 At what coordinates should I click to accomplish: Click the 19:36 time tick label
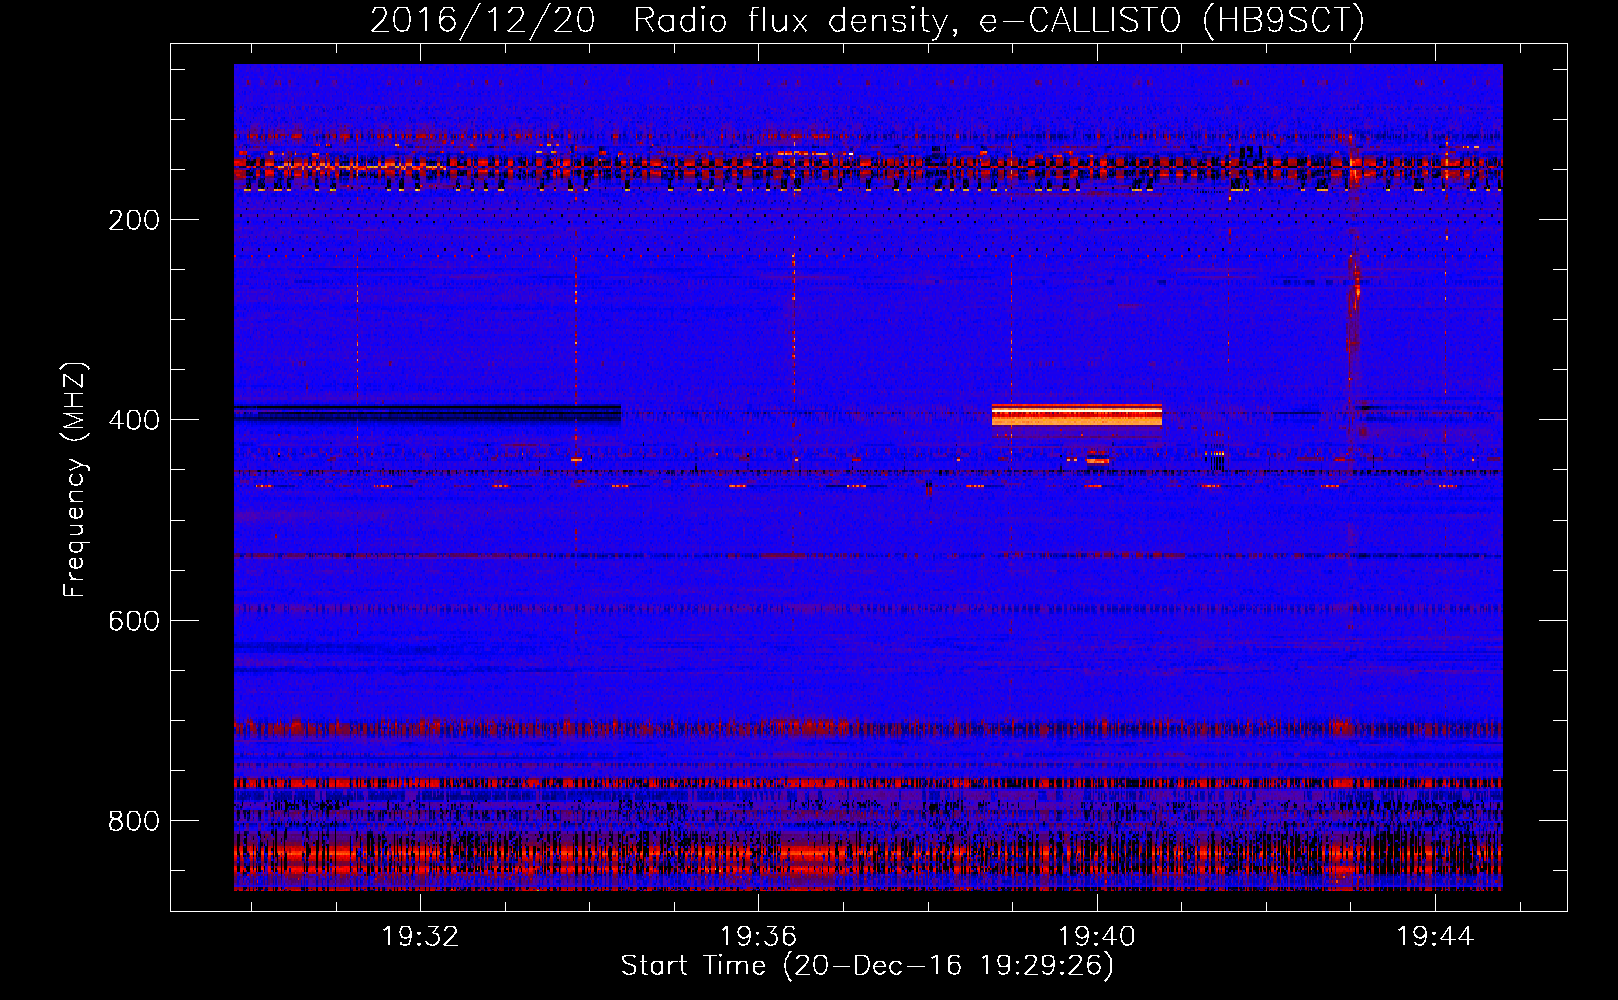758,936
